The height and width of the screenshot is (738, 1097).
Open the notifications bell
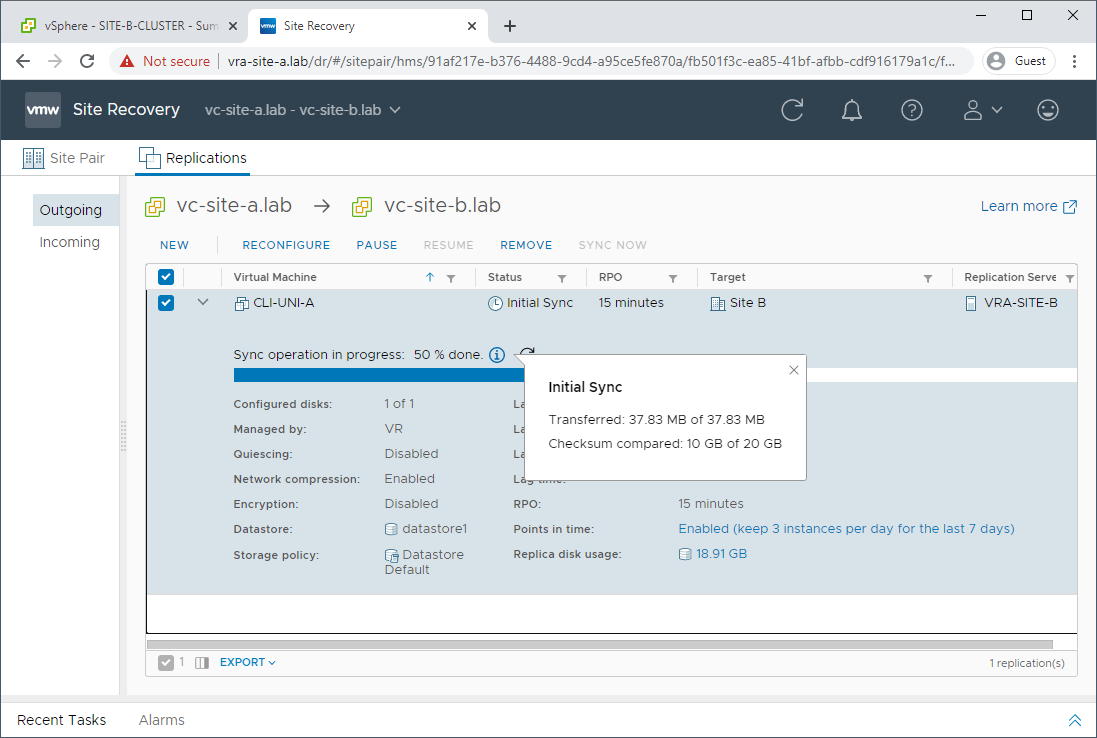point(852,110)
